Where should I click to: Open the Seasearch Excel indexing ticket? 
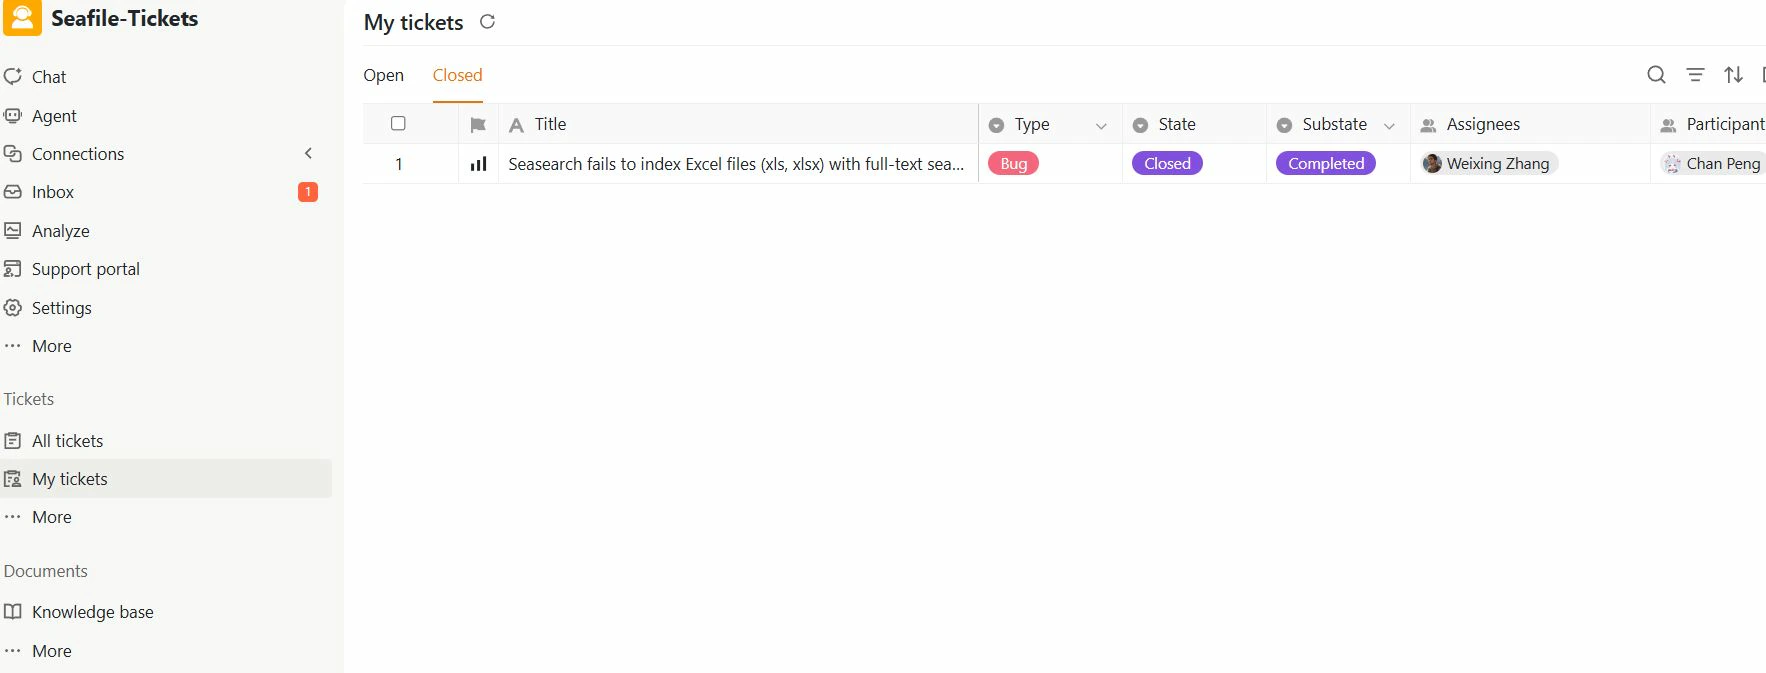click(x=736, y=164)
